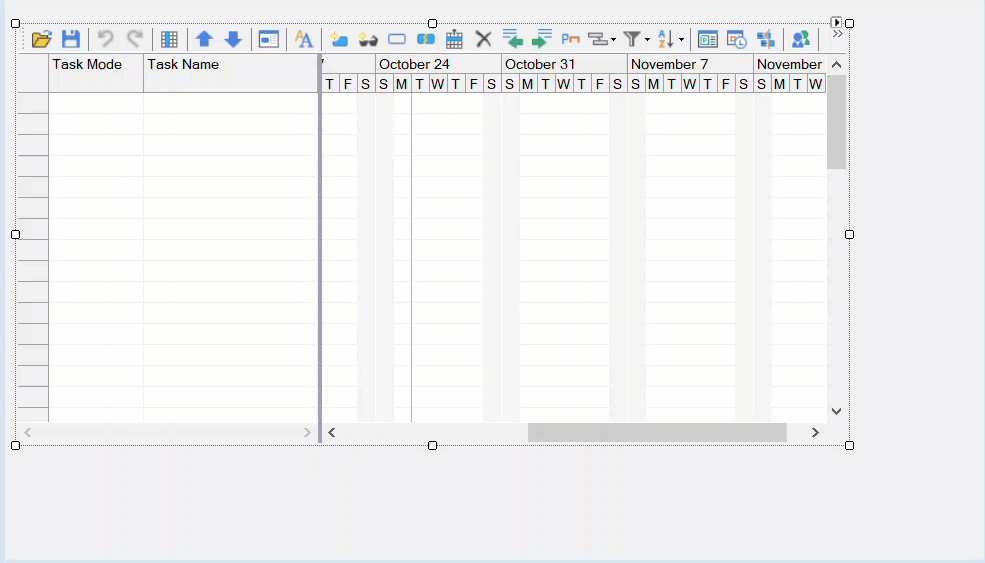Click the calendar icon in toolbar
Screen dimensions: 985x563
[x=454, y=39]
